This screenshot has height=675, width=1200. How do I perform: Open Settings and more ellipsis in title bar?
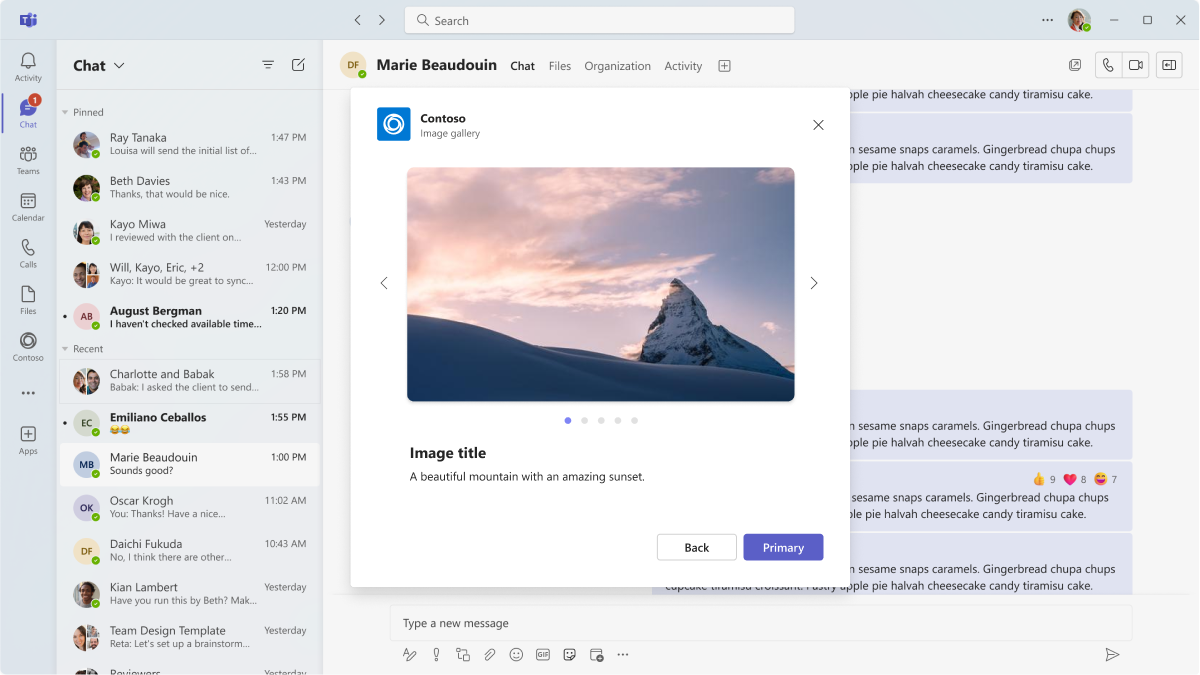[1047, 20]
